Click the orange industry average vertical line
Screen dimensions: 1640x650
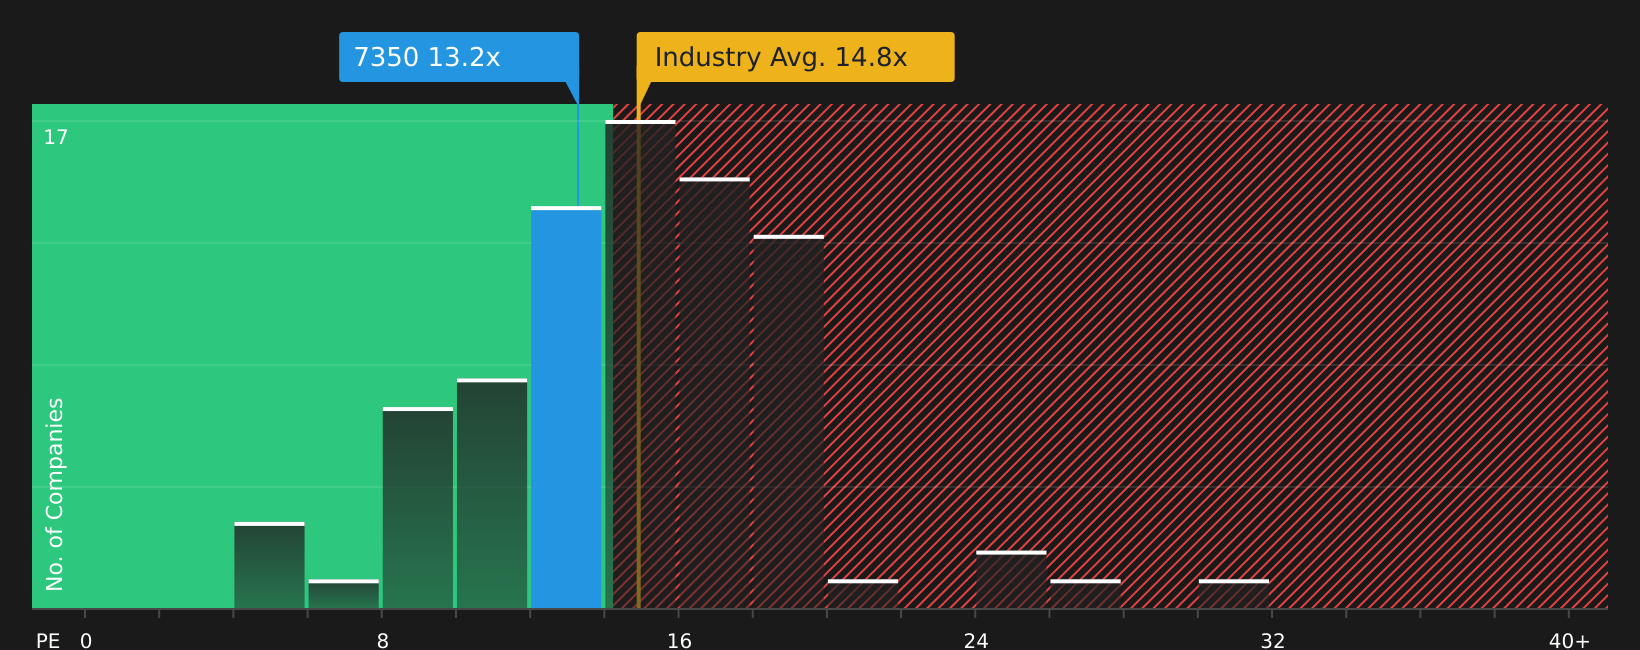638,356
